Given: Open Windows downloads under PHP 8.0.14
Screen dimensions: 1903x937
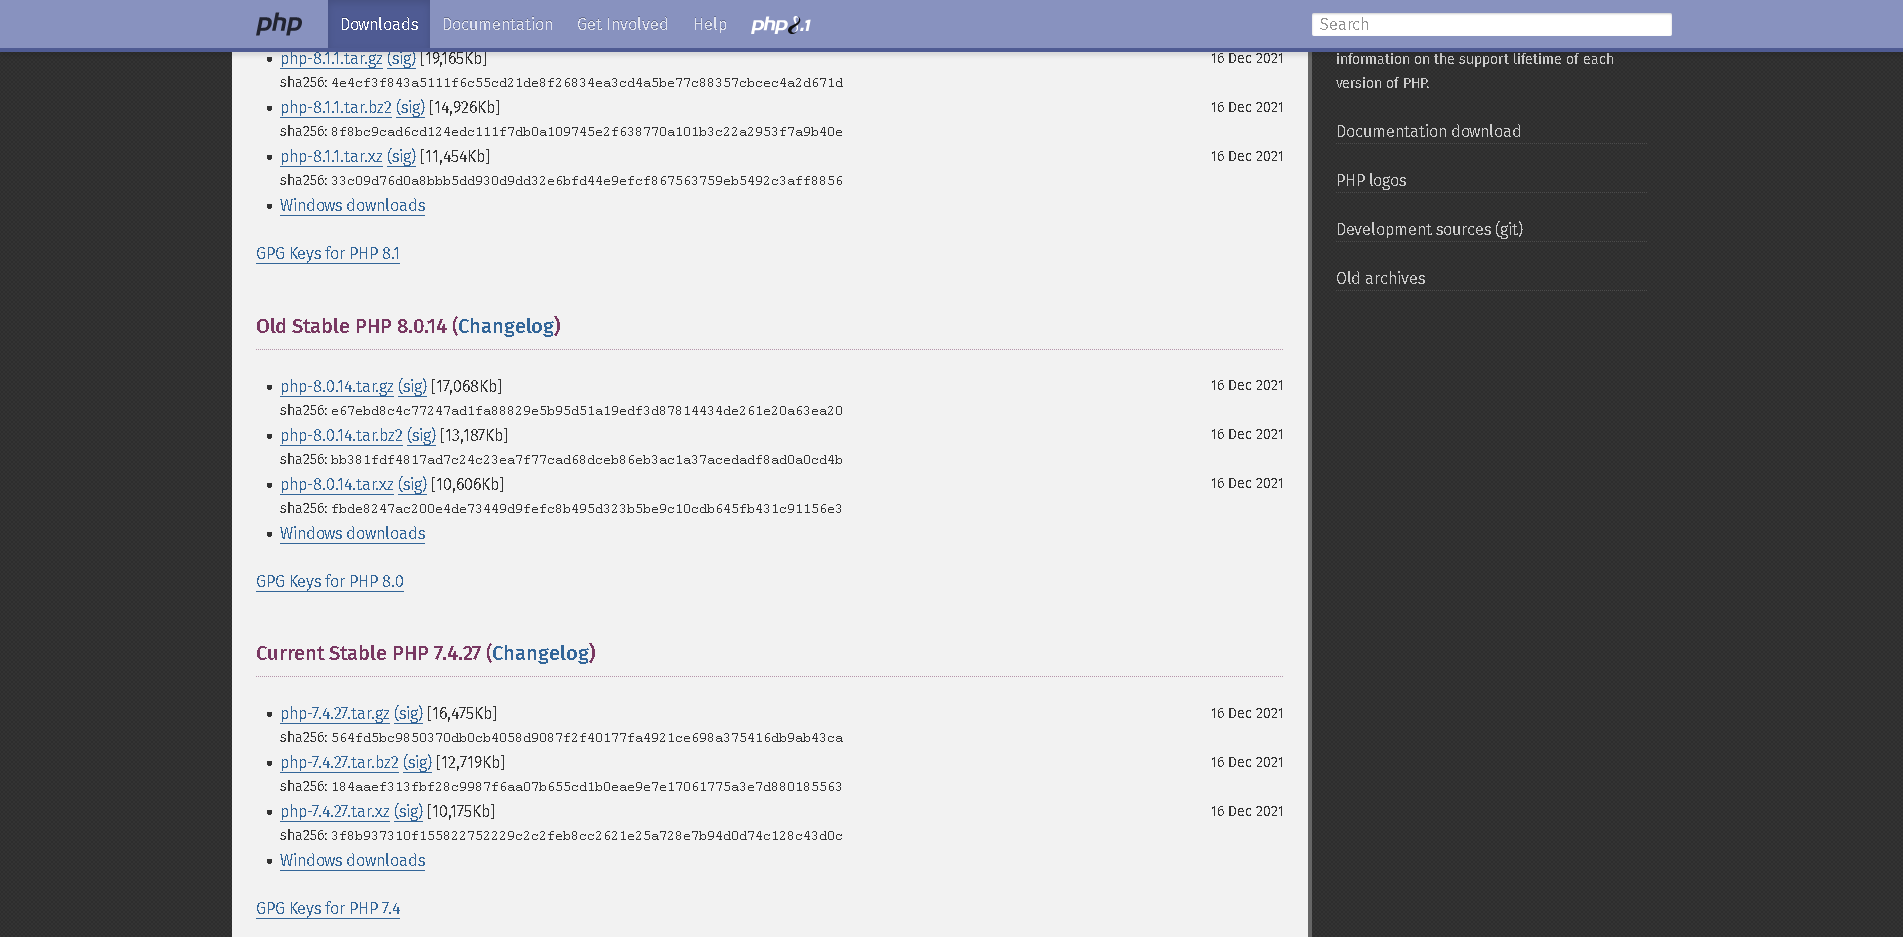Looking at the screenshot, I should 352,534.
